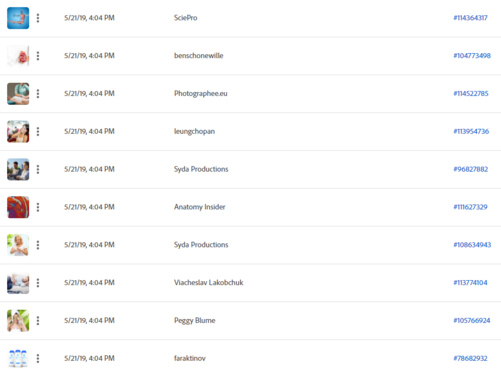Open asset link #96827882
The image size is (501, 375).
point(470,169)
